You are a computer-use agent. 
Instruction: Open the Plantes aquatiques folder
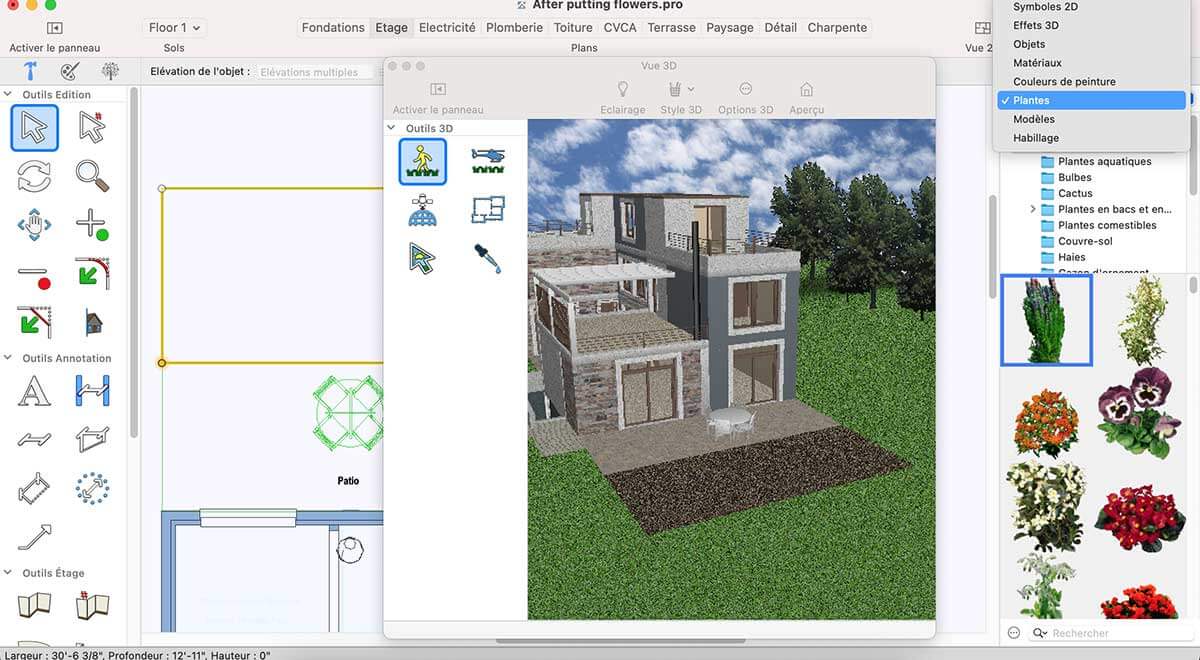tap(1105, 161)
